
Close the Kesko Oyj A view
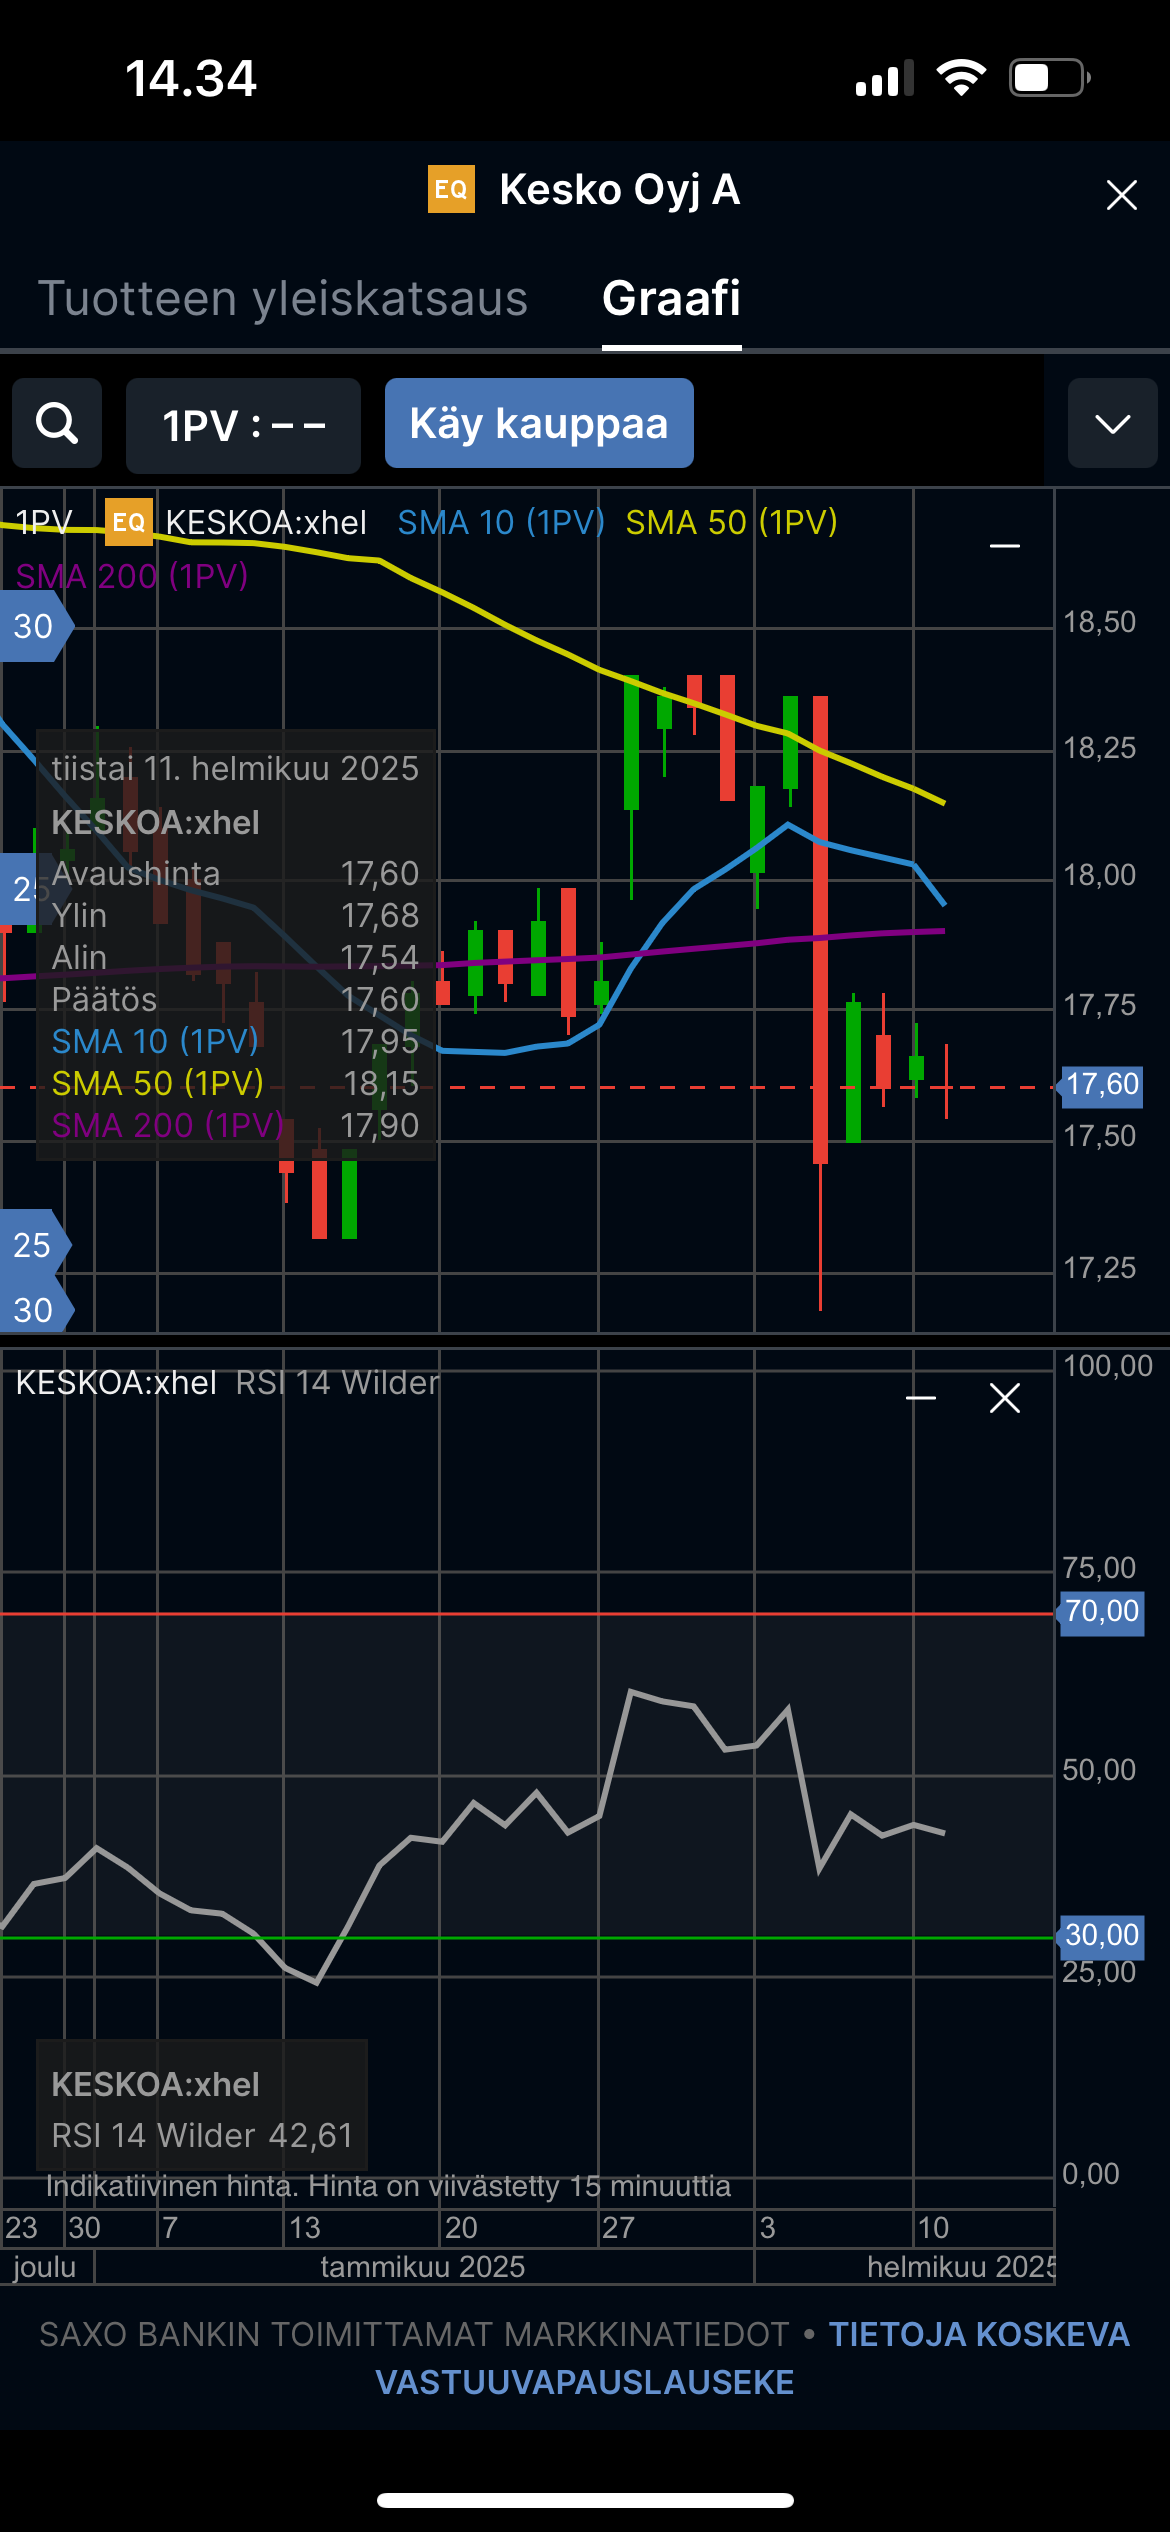point(1121,195)
